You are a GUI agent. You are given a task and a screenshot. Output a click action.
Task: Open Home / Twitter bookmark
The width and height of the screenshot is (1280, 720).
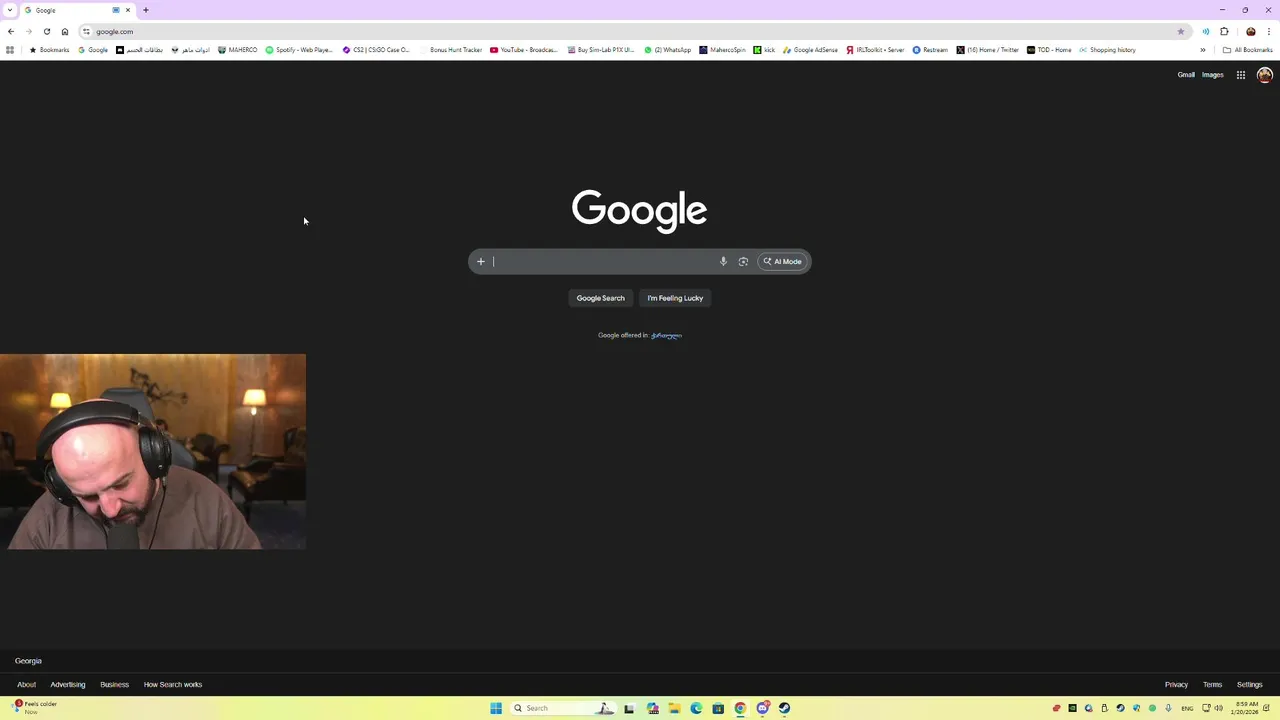987,50
